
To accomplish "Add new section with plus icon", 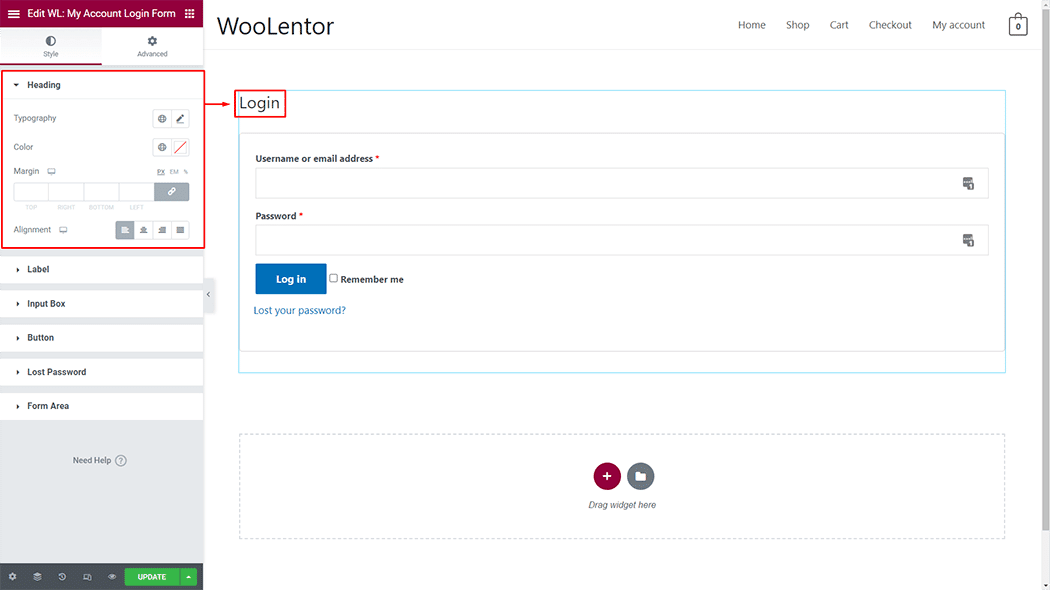I will (607, 476).
